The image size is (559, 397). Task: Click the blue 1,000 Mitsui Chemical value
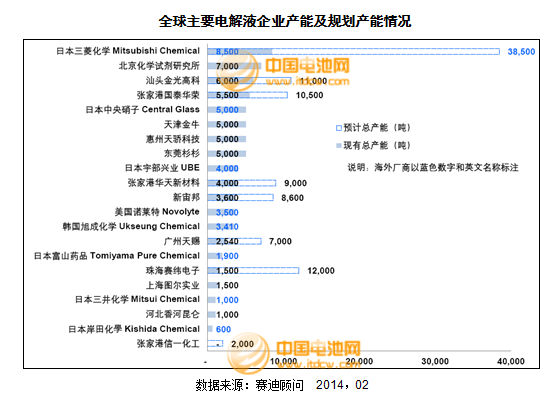(x=227, y=300)
